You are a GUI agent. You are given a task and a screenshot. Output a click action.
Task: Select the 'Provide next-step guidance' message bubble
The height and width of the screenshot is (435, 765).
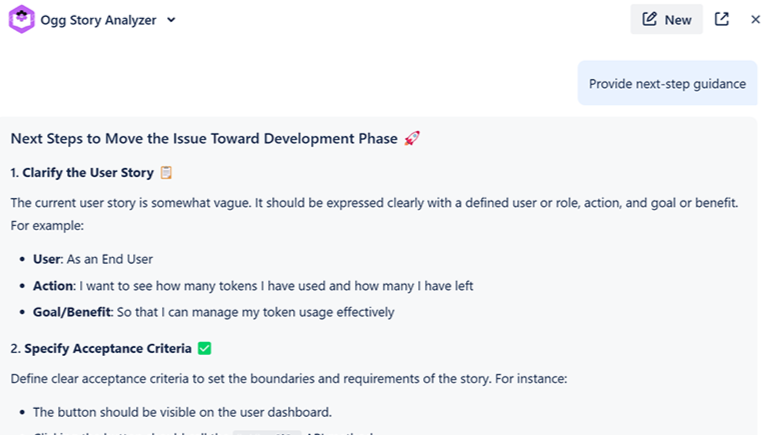pyautogui.click(x=667, y=83)
